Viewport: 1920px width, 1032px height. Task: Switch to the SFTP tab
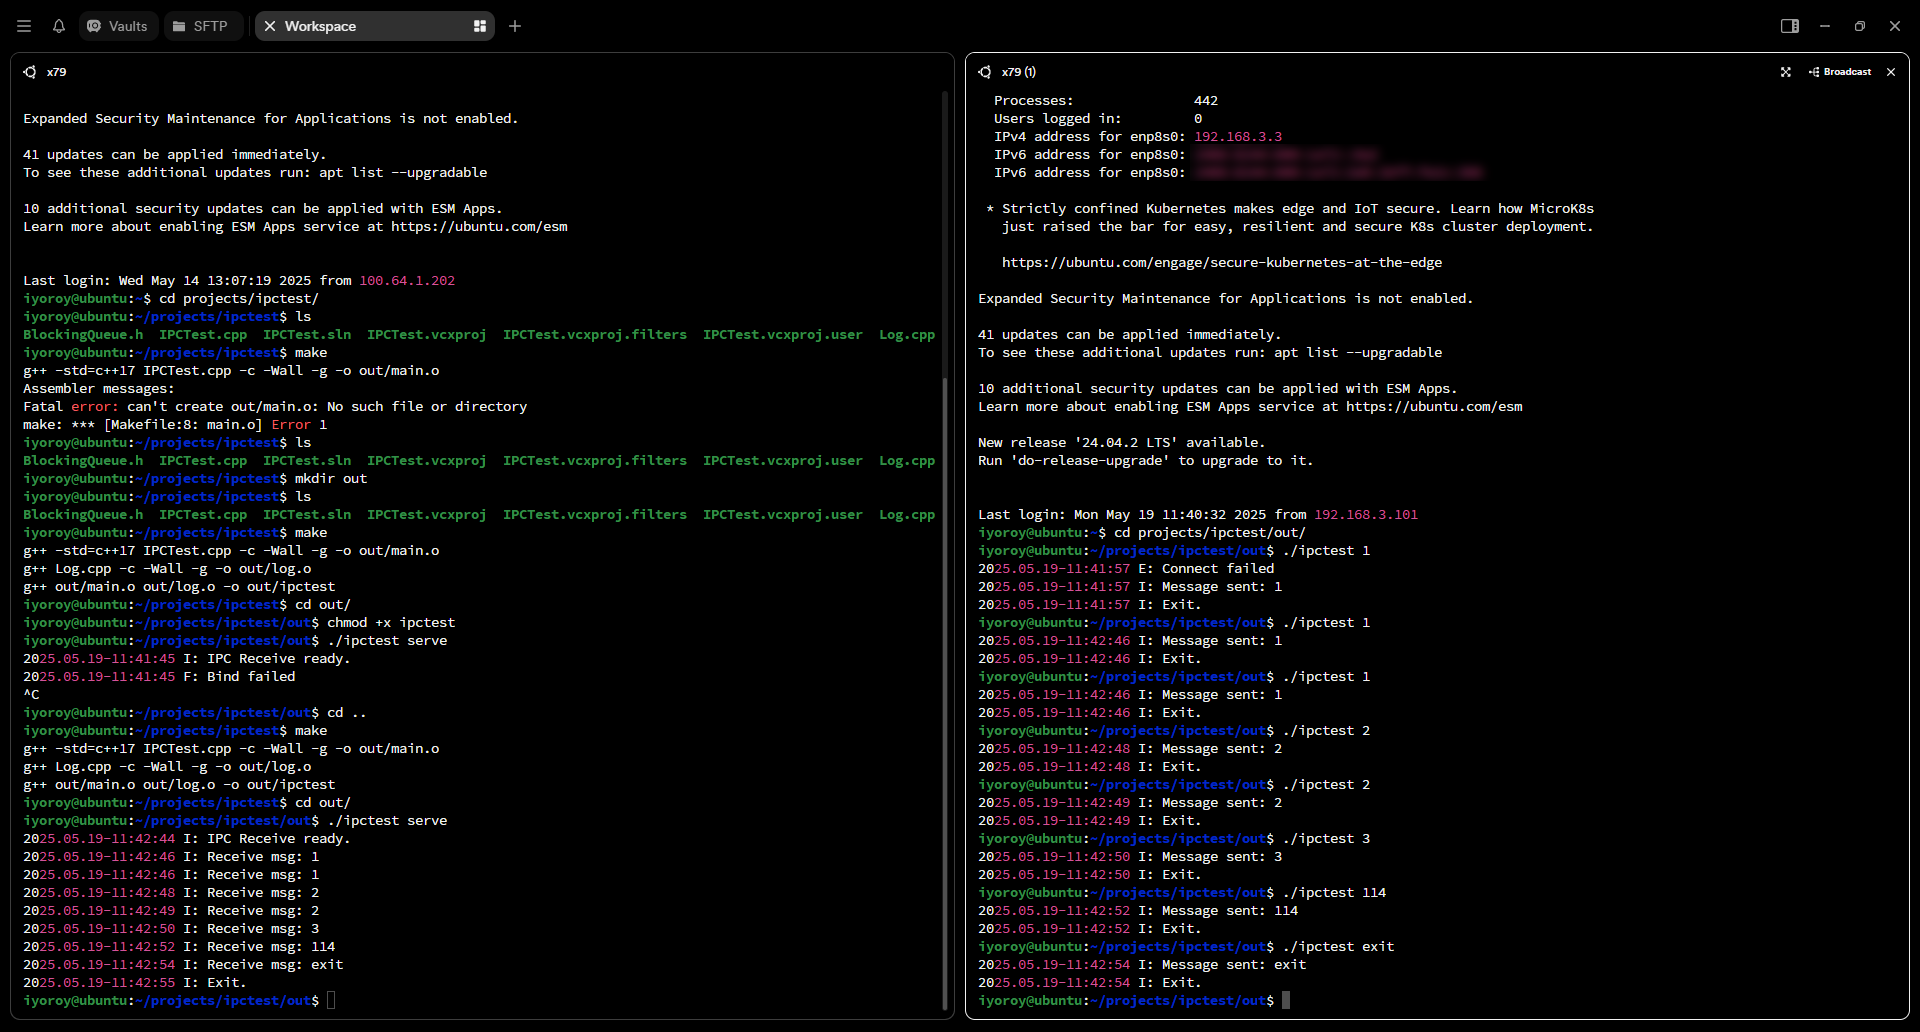pos(201,26)
